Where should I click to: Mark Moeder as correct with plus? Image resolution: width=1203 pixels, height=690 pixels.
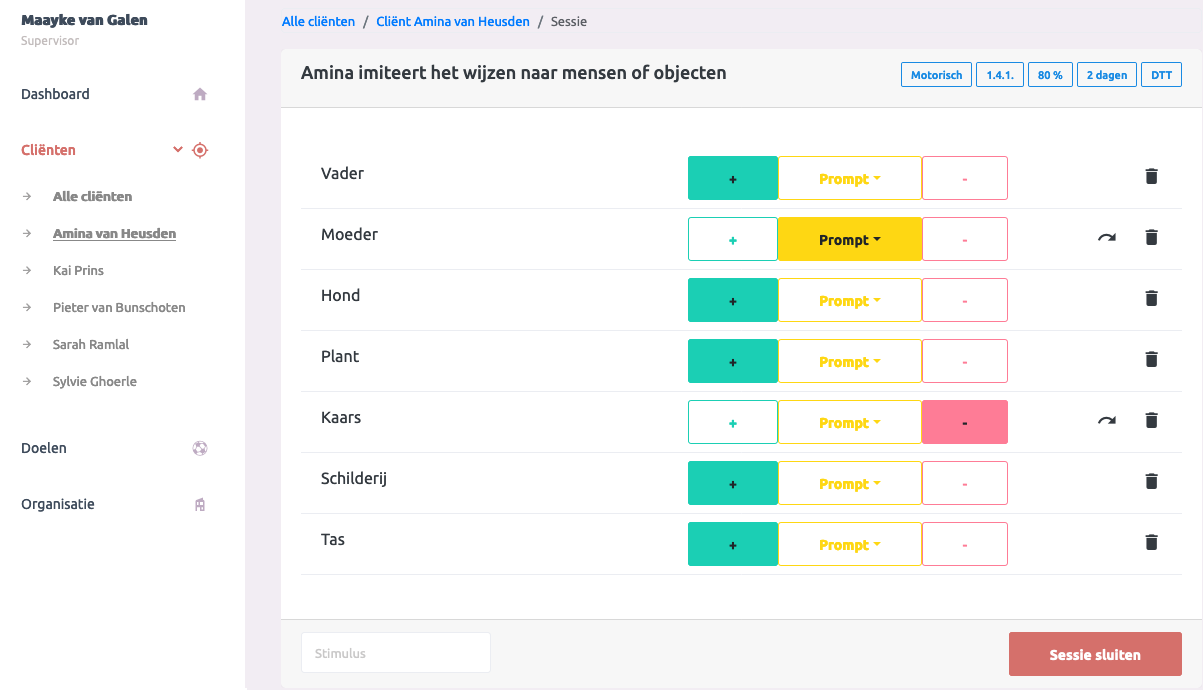coord(733,239)
